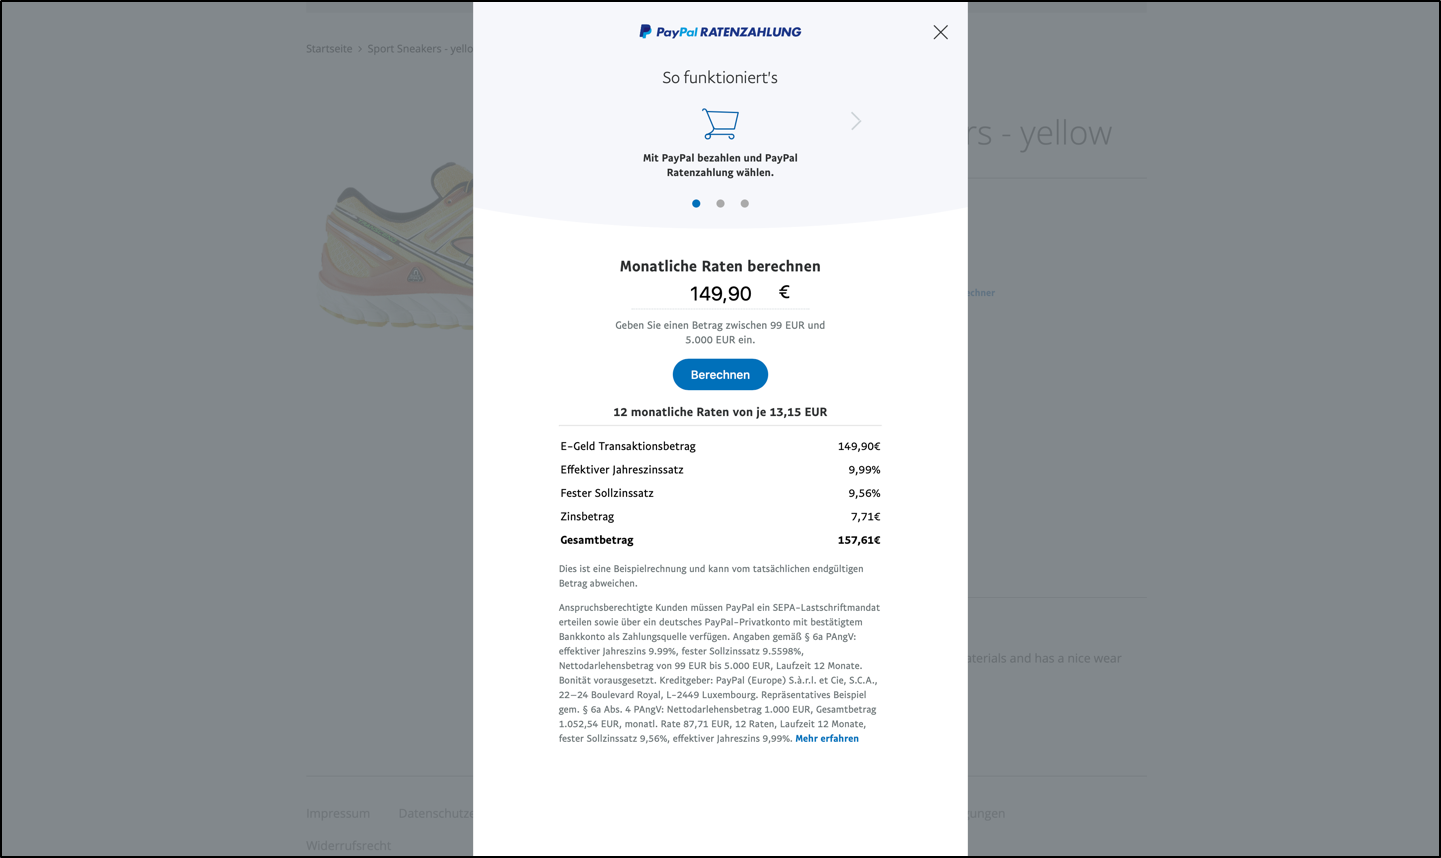Select the third carousel pagination dot
The width and height of the screenshot is (1441, 858).
pyautogui.click(x=744, y=203)
